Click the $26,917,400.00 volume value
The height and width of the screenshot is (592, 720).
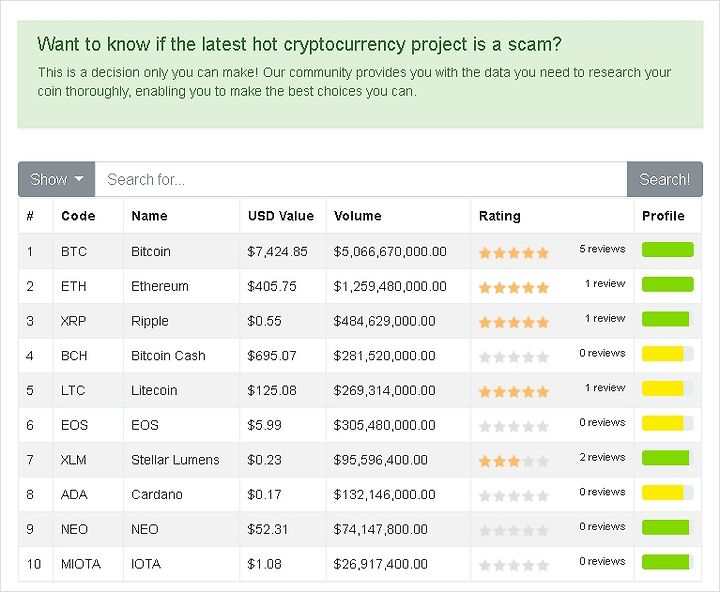coord(381,564)
